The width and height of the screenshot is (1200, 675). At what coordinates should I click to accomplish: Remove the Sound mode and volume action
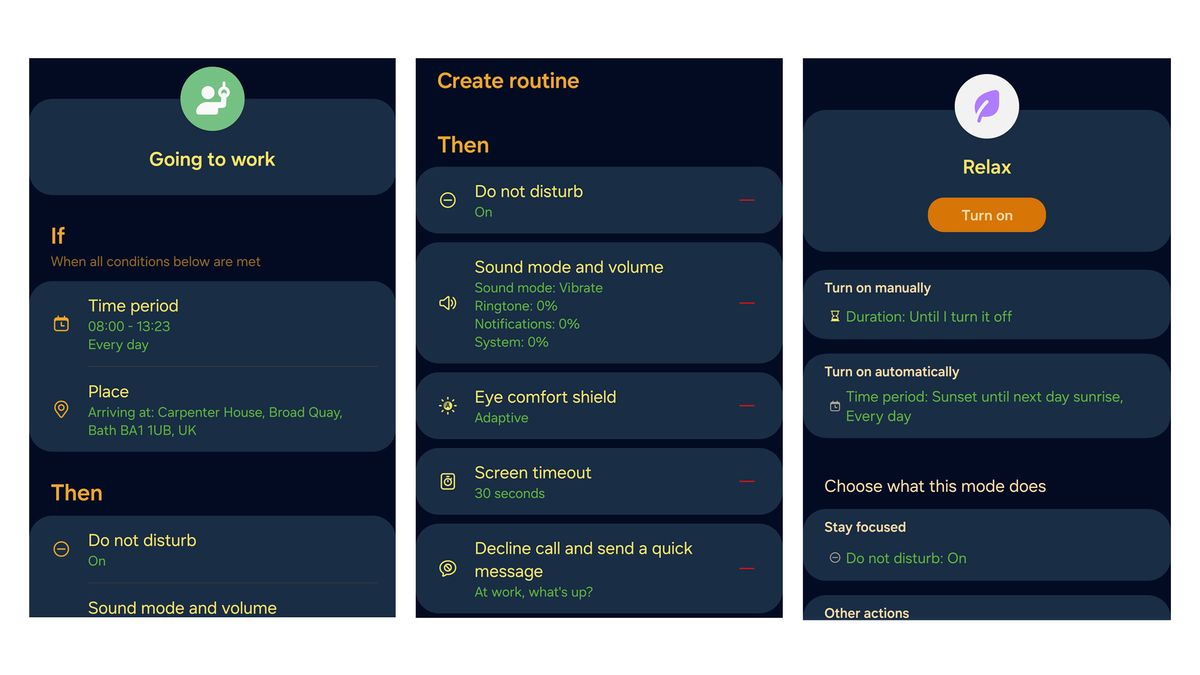(x=746, y=303)
